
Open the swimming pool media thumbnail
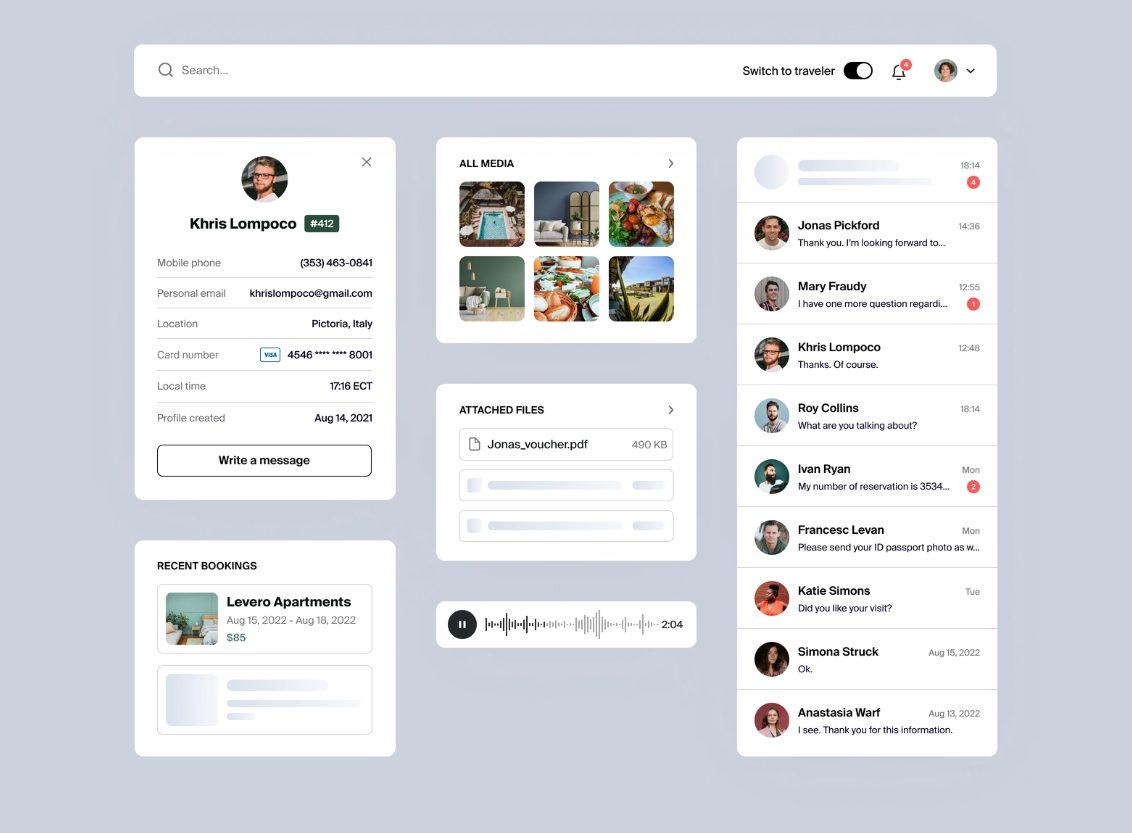tap(492, 214)
